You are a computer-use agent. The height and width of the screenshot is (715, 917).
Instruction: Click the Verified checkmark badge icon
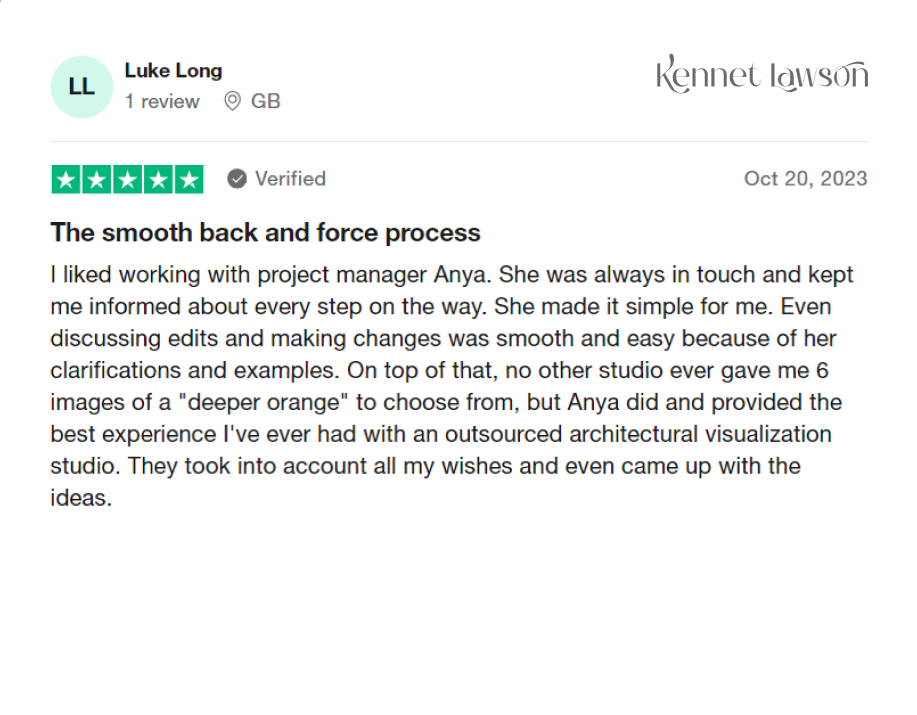tap(237, 179)
